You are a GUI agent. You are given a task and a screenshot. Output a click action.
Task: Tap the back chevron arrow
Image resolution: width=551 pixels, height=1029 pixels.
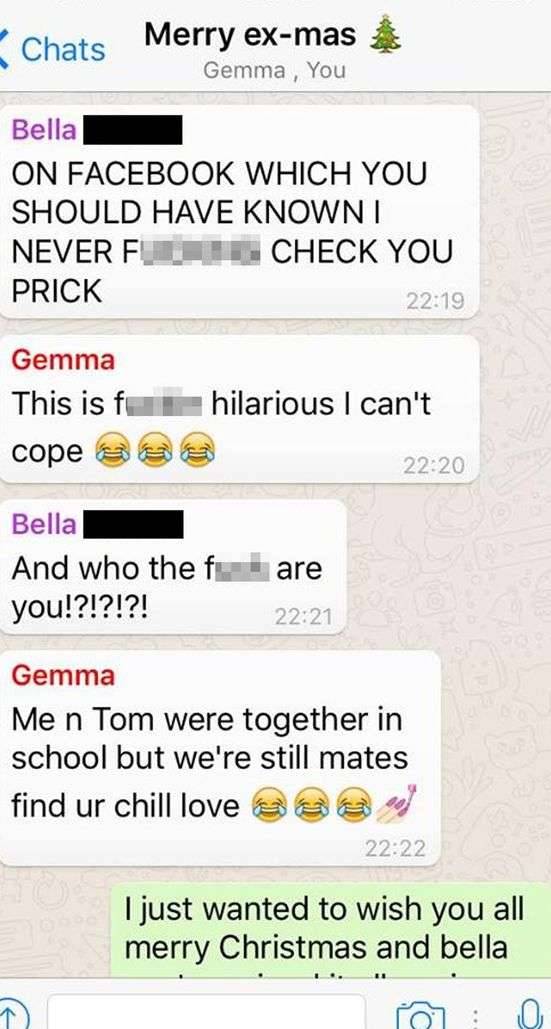[6, 49]
